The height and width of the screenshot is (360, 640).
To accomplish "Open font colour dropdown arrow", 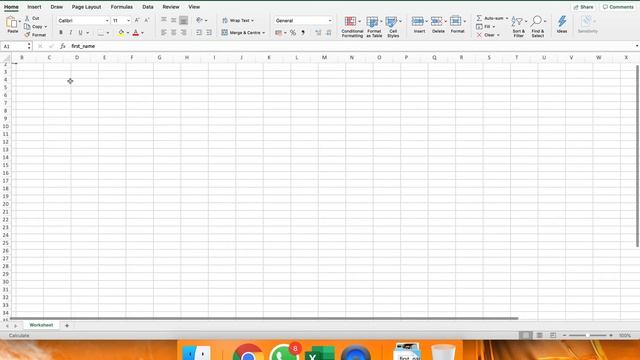I will click(142, 33).
